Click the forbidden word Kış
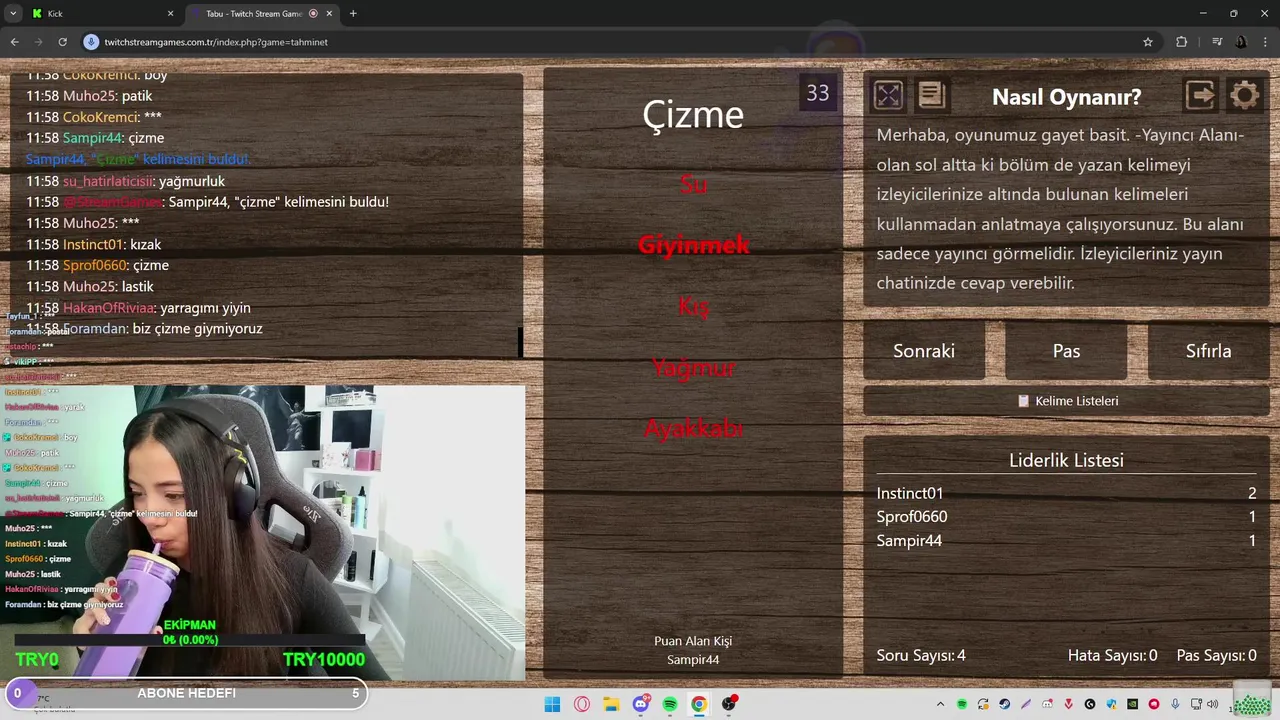Viewport: 1280px width, 720px height. (693, 306)
